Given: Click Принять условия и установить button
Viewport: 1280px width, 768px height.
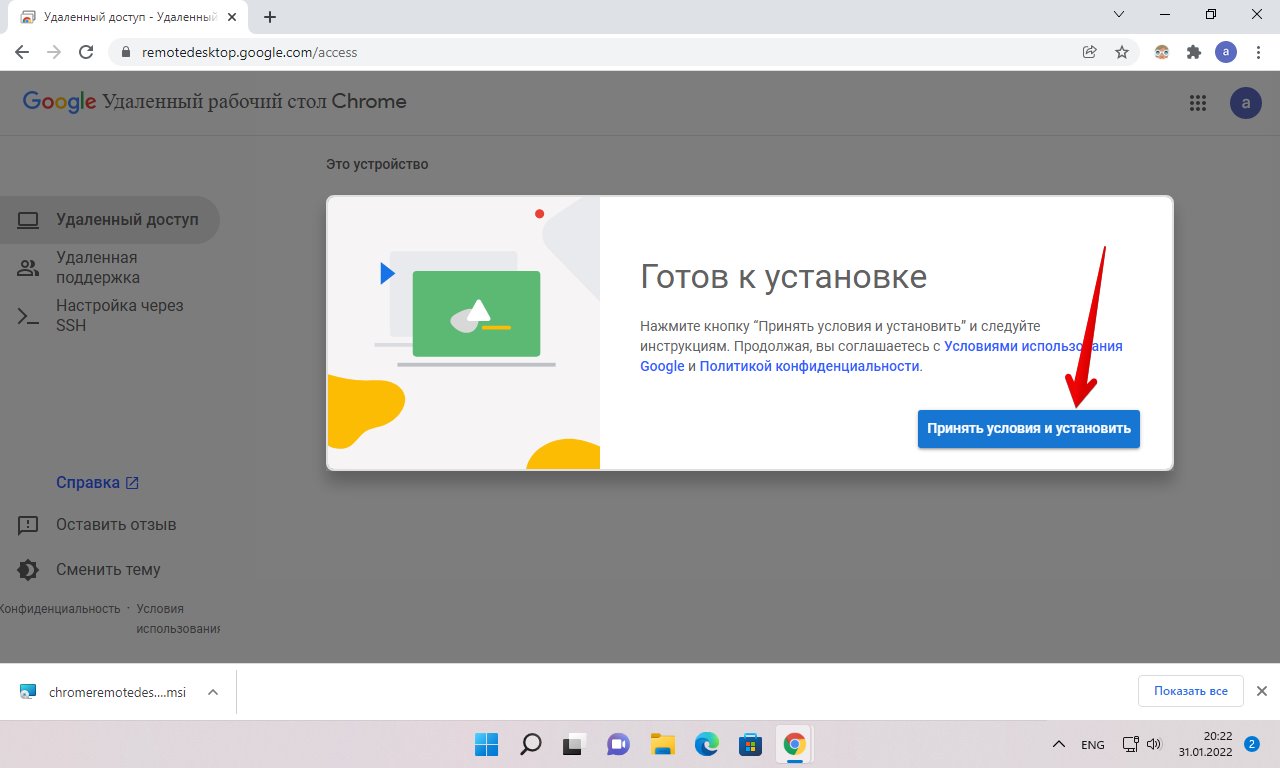Looking at the screenshot, I should click(x=1029, y=428).
